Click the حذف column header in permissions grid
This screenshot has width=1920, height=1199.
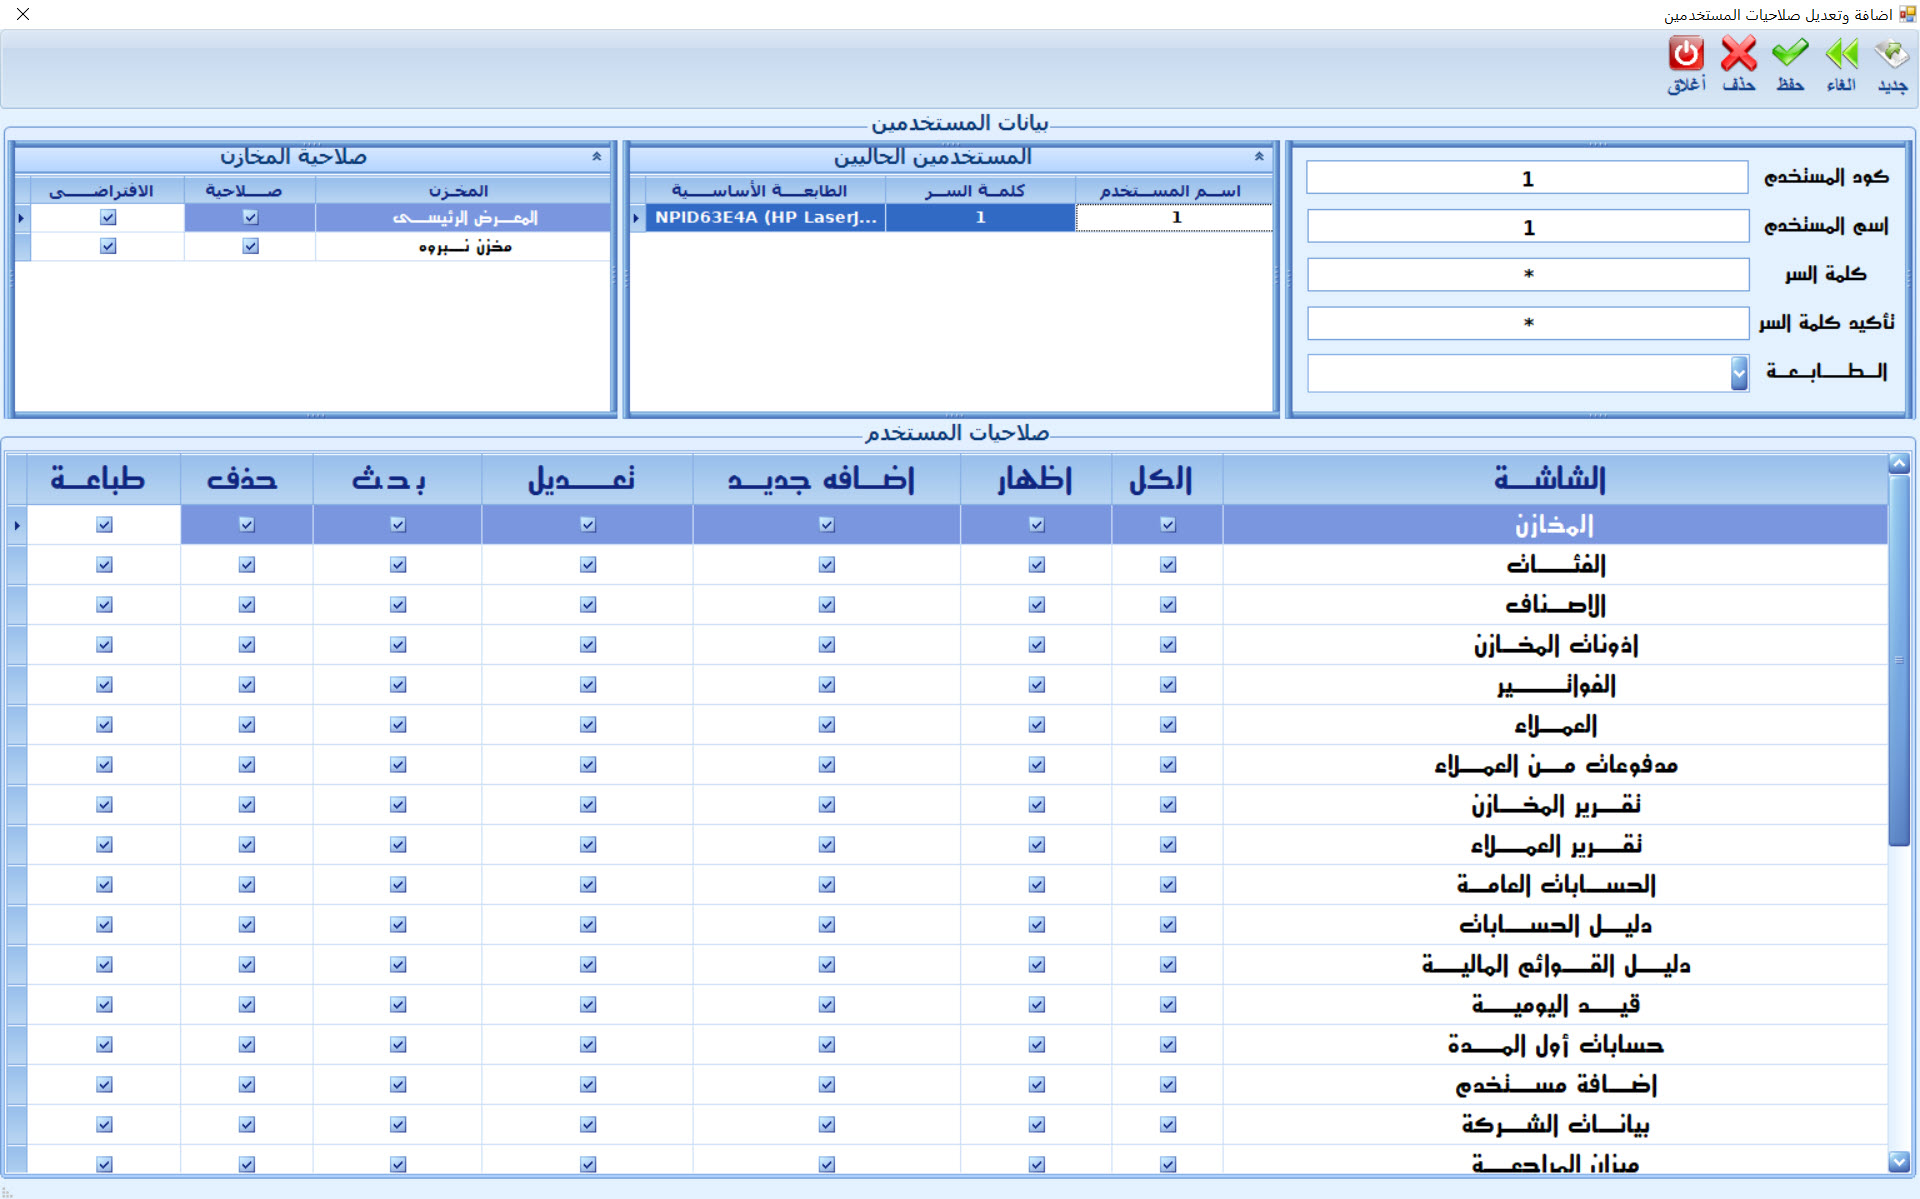pyautogui.click(x=246, y=479)
